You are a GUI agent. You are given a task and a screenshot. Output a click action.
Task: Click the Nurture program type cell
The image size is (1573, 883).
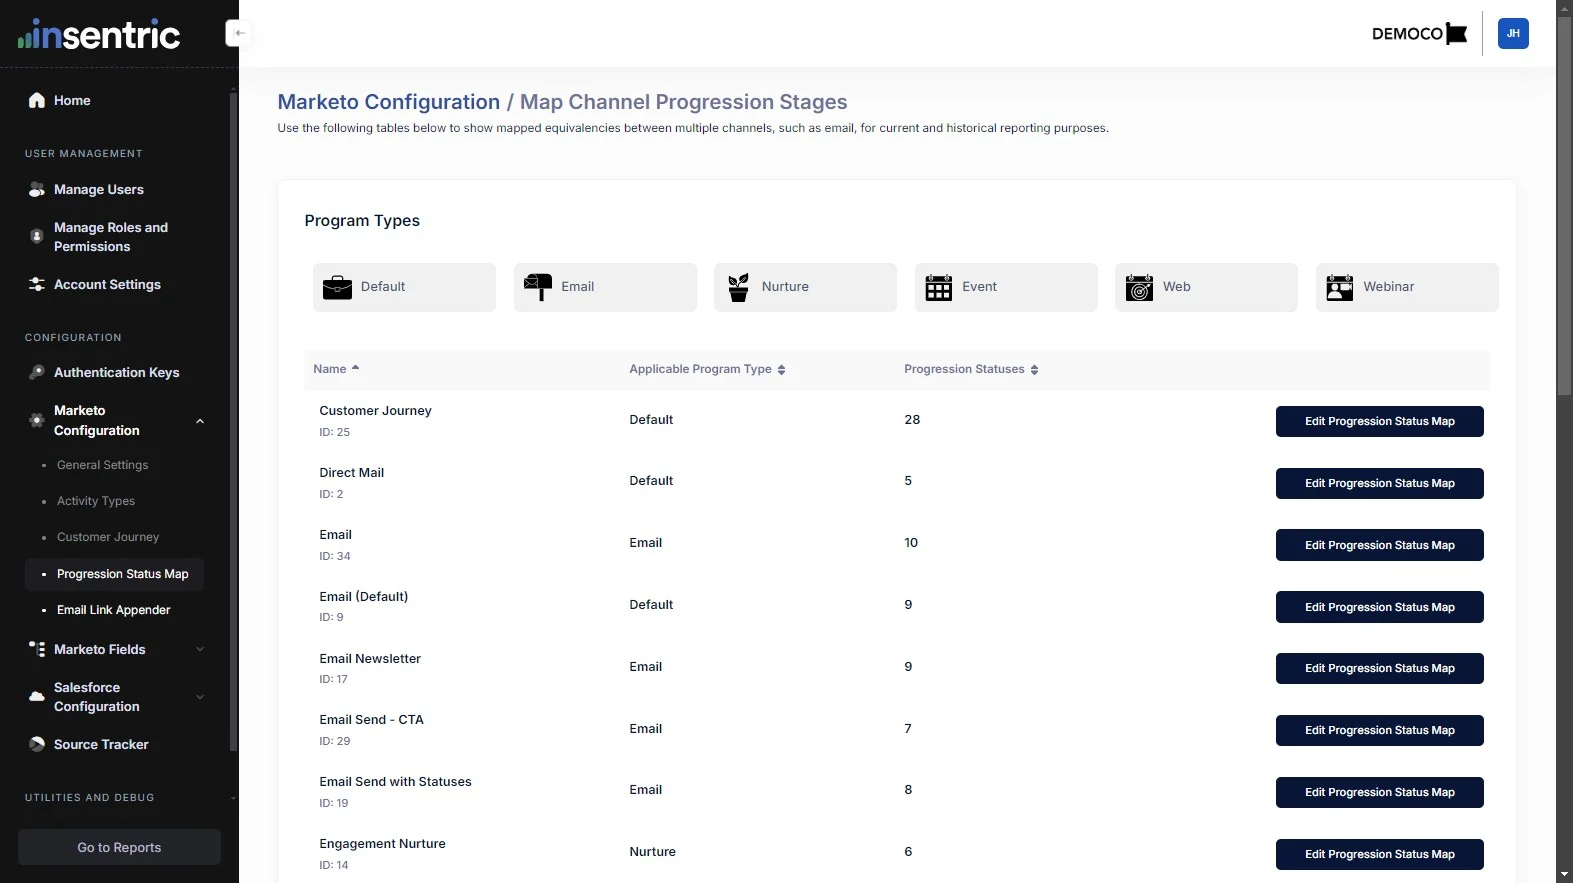coord(652,851)
